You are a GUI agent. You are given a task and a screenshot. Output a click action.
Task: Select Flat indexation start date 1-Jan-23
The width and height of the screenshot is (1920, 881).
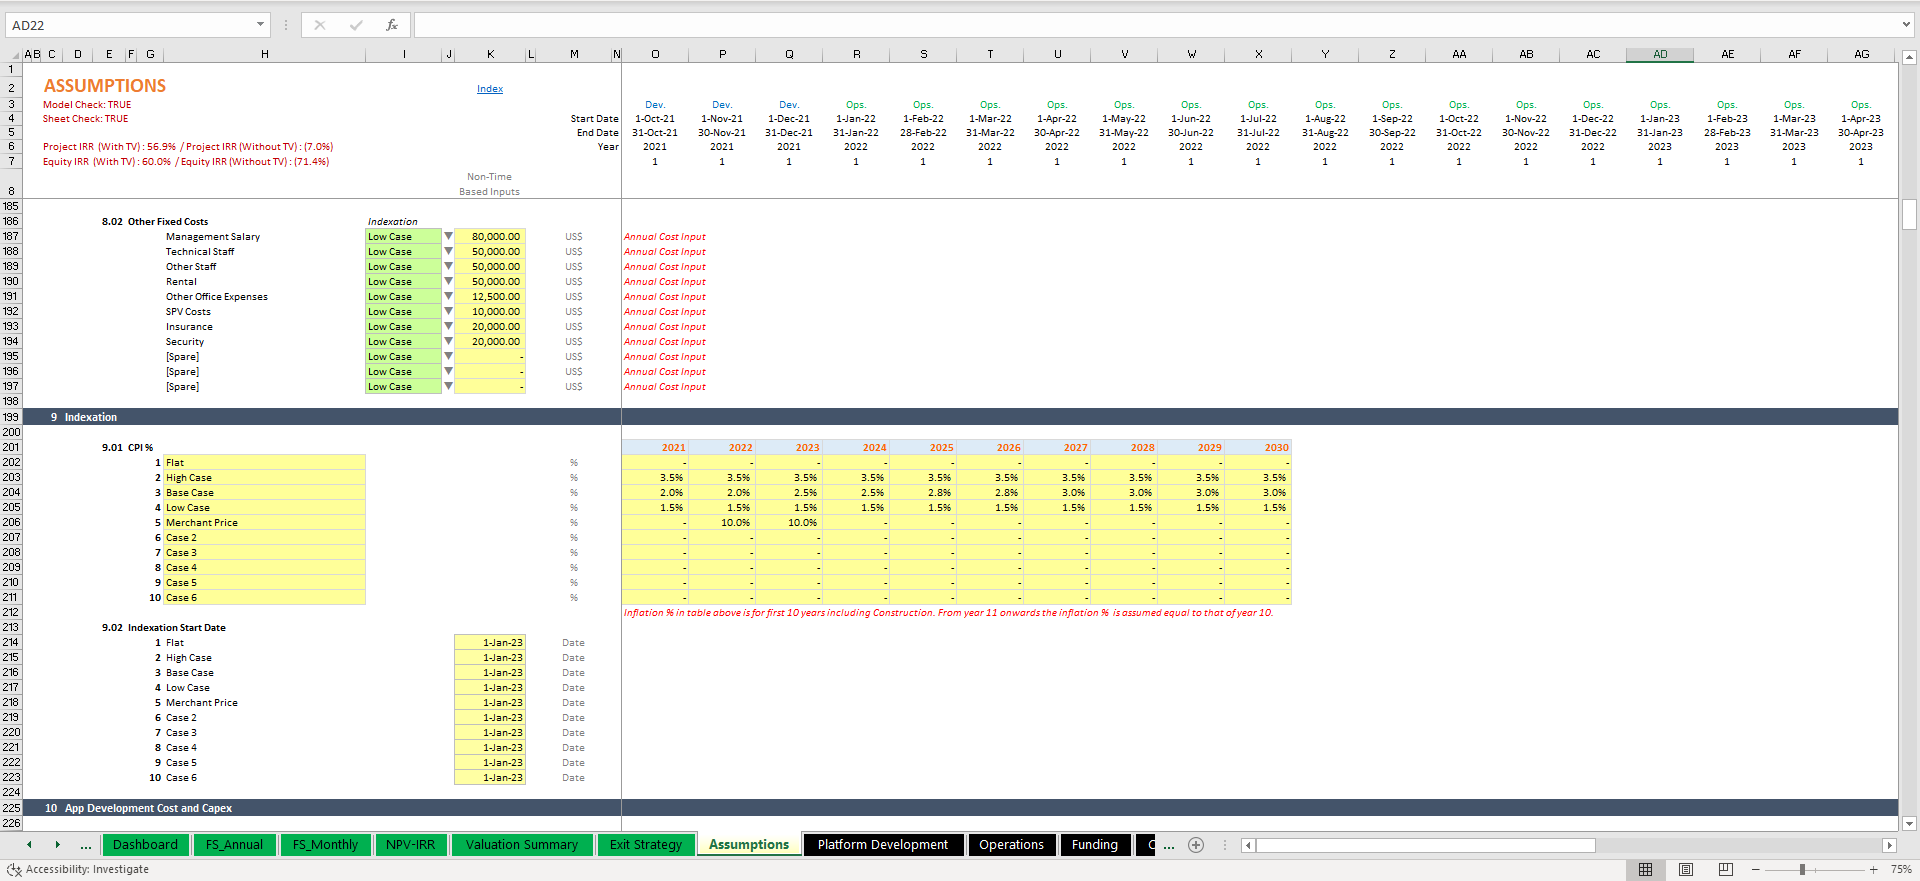[490, 643]
